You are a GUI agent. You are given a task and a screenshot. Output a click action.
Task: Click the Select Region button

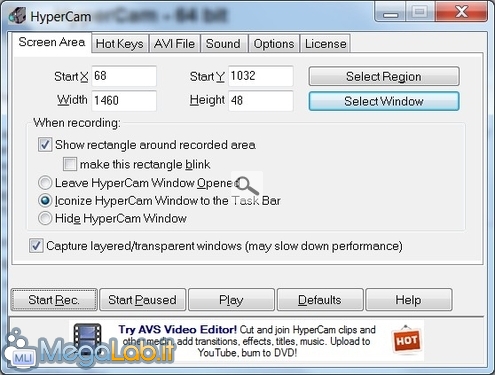pos(384,76)
